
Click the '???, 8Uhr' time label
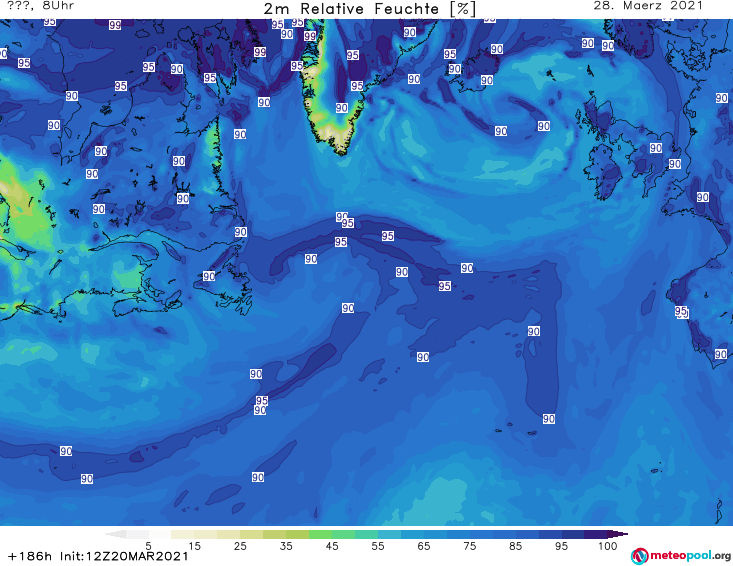[40, 6]
